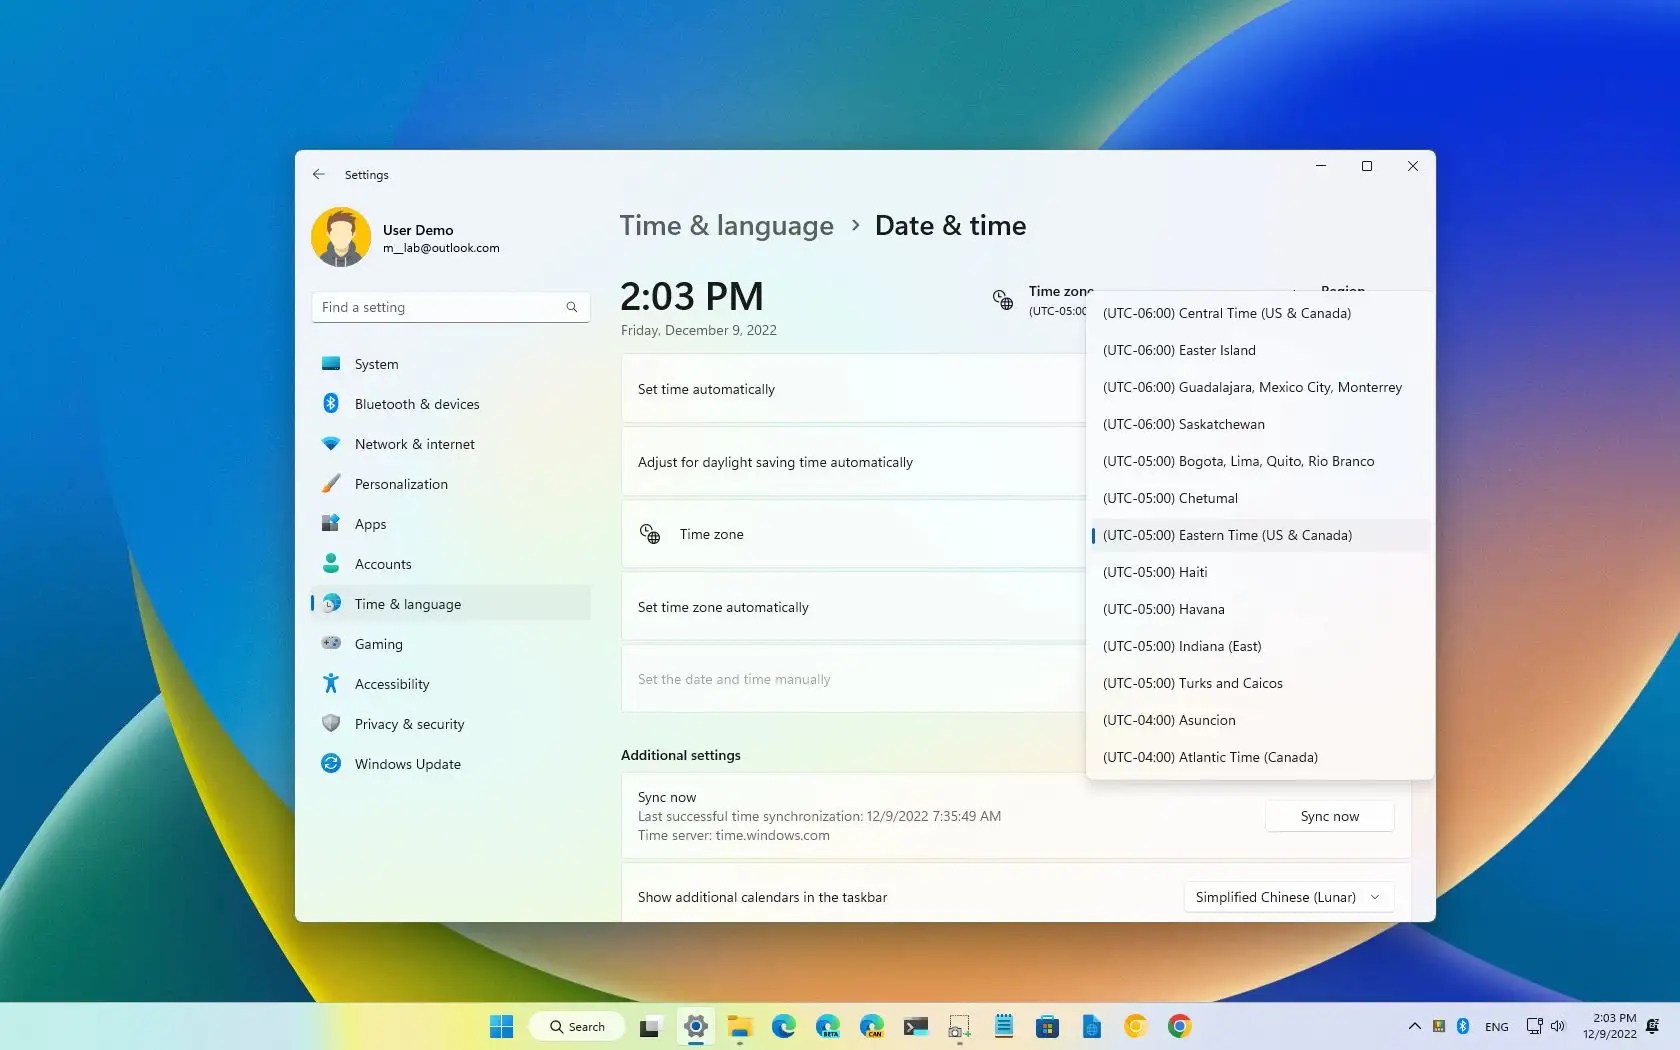Launch Microsoft Edge from the taskbar

(x=783, y=1026)
